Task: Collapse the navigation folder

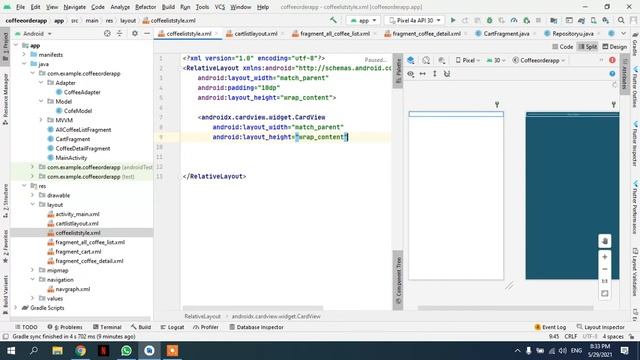Action: coord(32,280)
